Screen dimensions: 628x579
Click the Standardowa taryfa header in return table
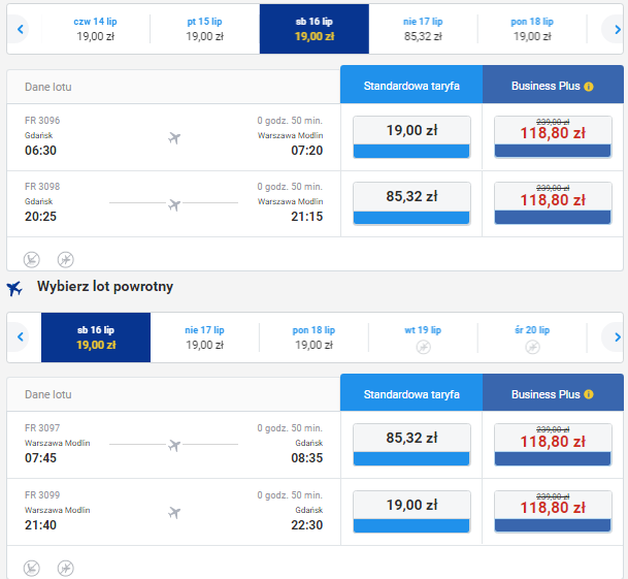pyautogui.click(x=411, y=394)
